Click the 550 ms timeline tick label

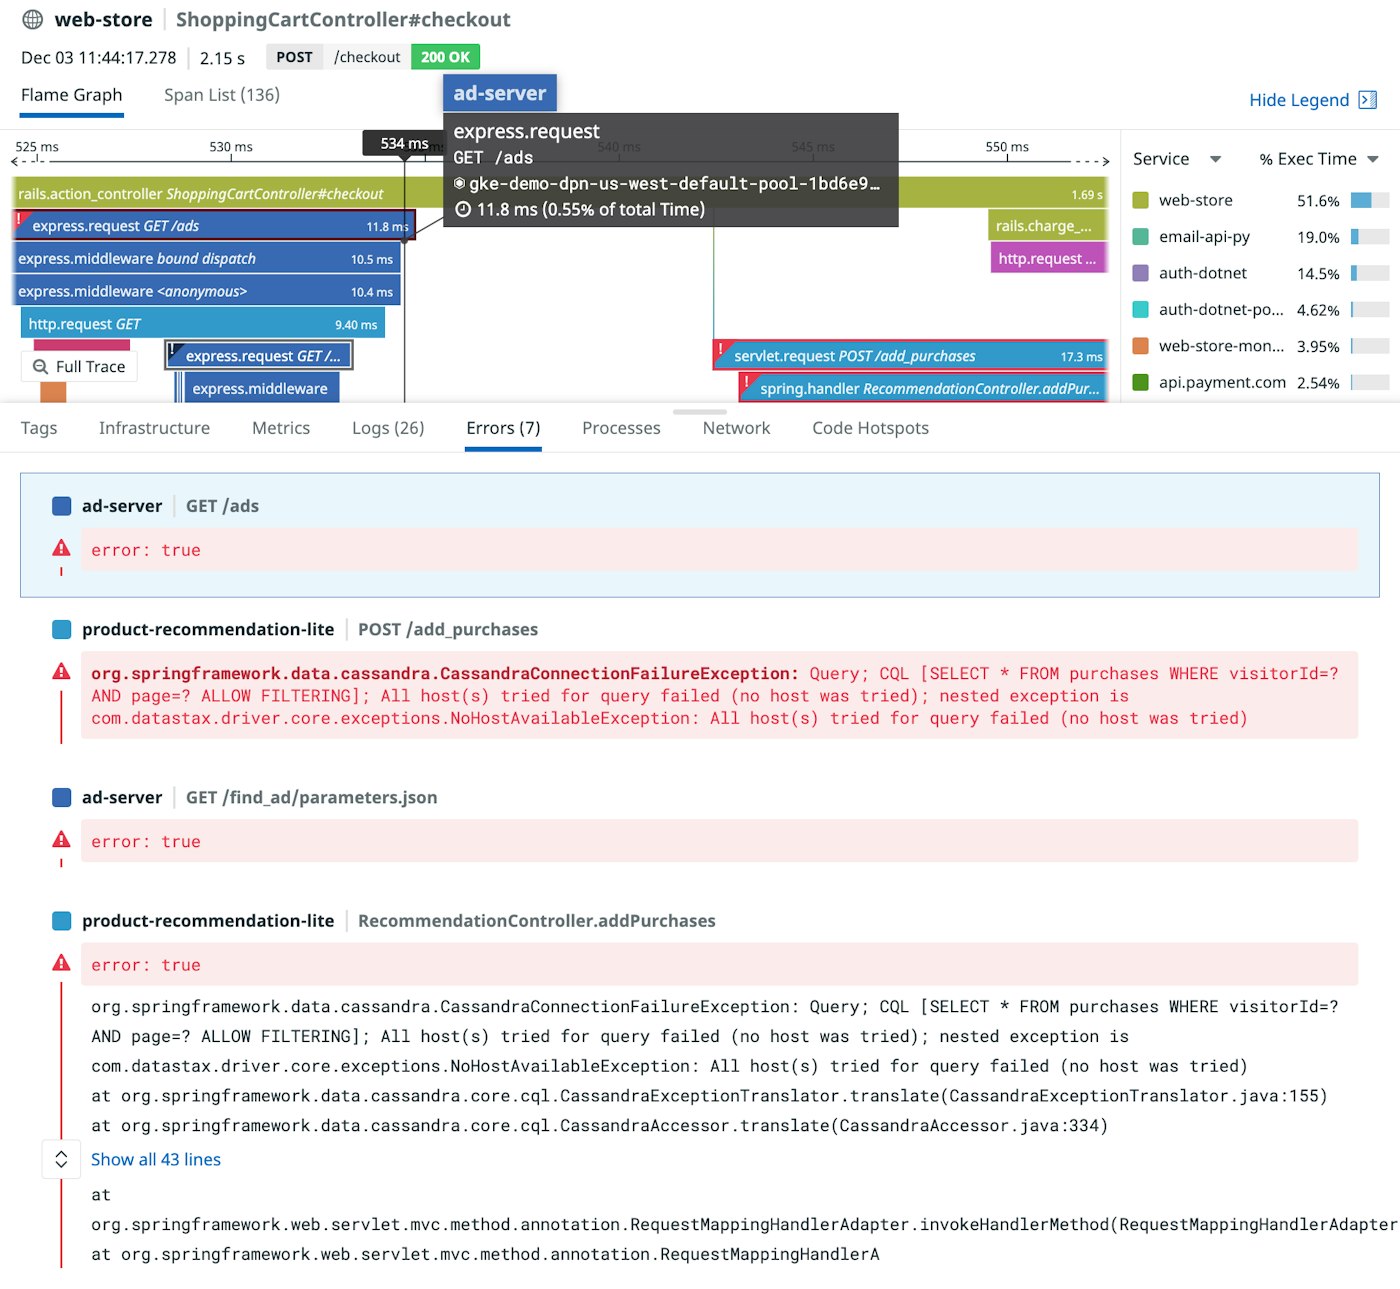(1007, 147)
